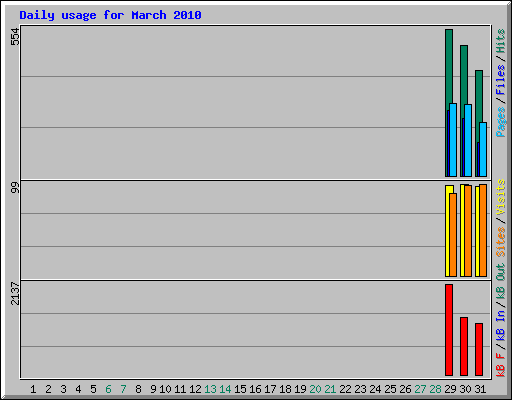
Task: Click the 554 axis value for hits
Action: point(15,36)
